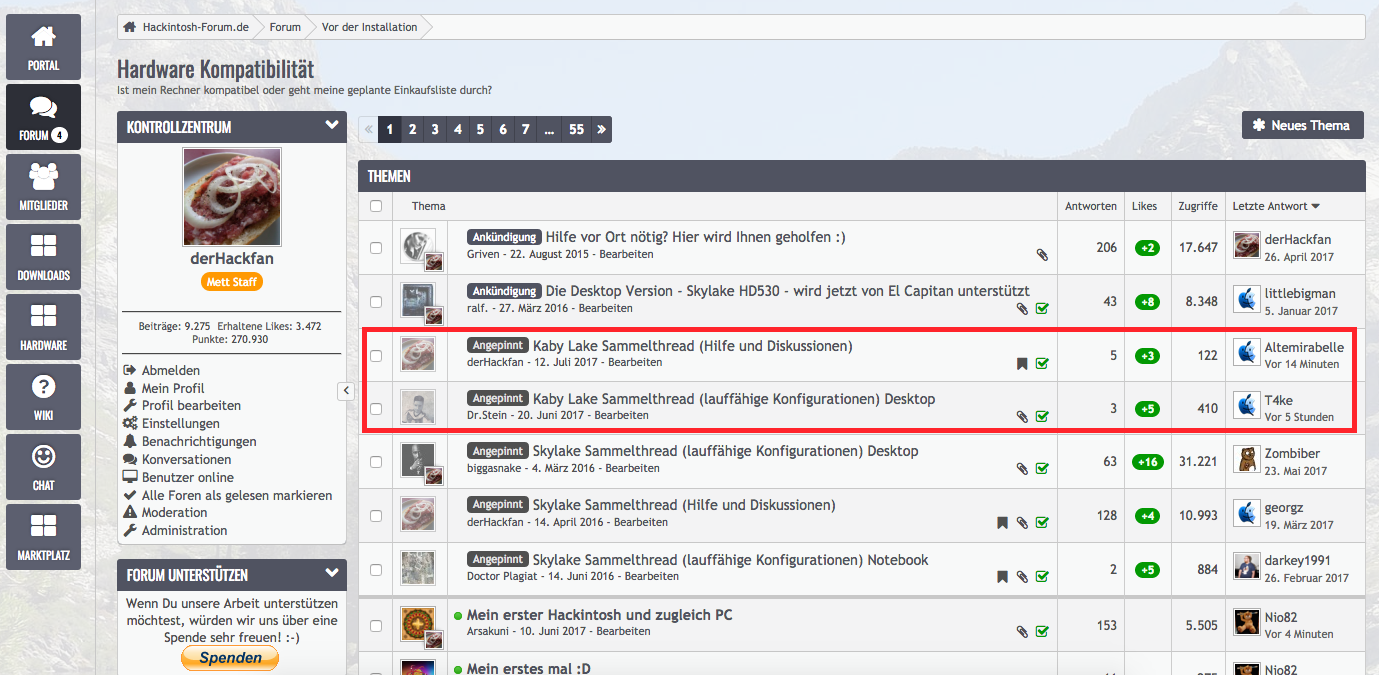Collapse the sidebar with the arrow toggle
Image resolution: width=1379 pixels, height=675 pixels.
(x=346, y=390)
